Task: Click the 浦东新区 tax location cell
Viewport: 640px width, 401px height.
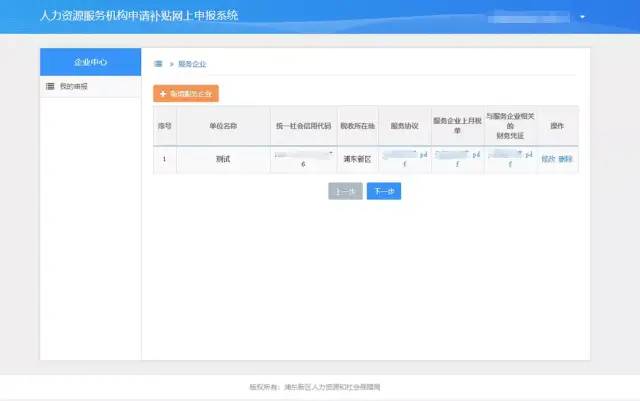Action: coord(356,159)
